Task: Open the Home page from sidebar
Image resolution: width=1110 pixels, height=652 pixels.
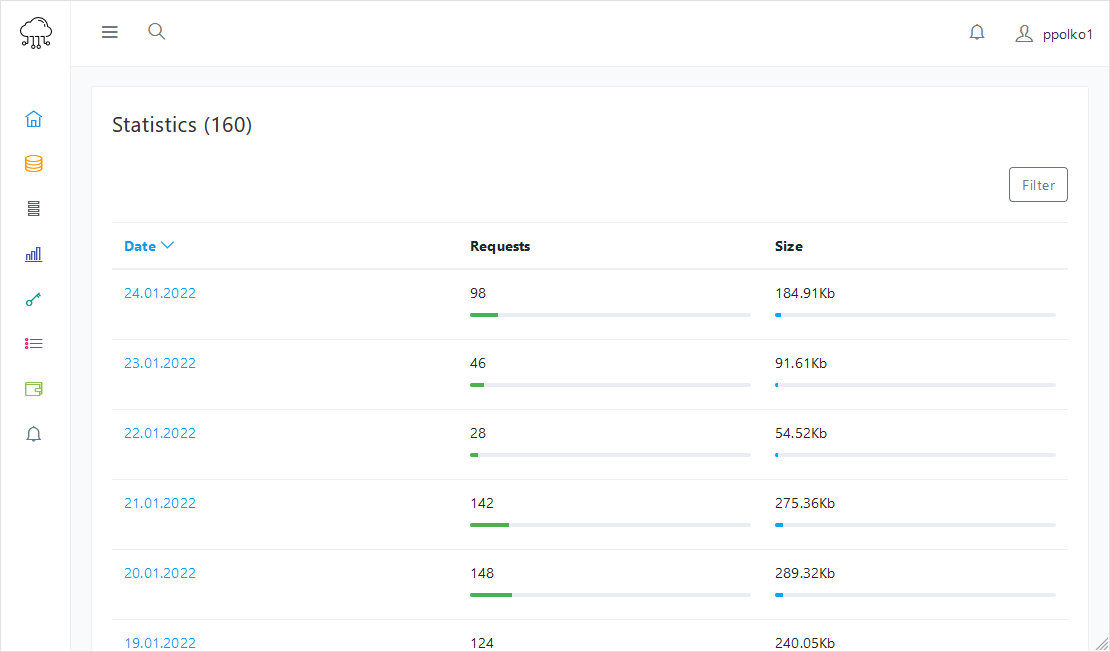Action: (x=34, y=119)
